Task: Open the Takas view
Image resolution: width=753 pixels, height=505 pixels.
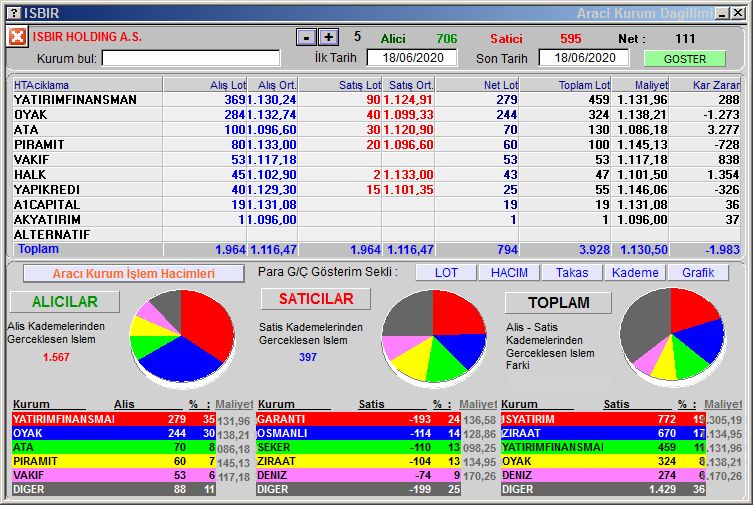Action: (x=572, y=273)
